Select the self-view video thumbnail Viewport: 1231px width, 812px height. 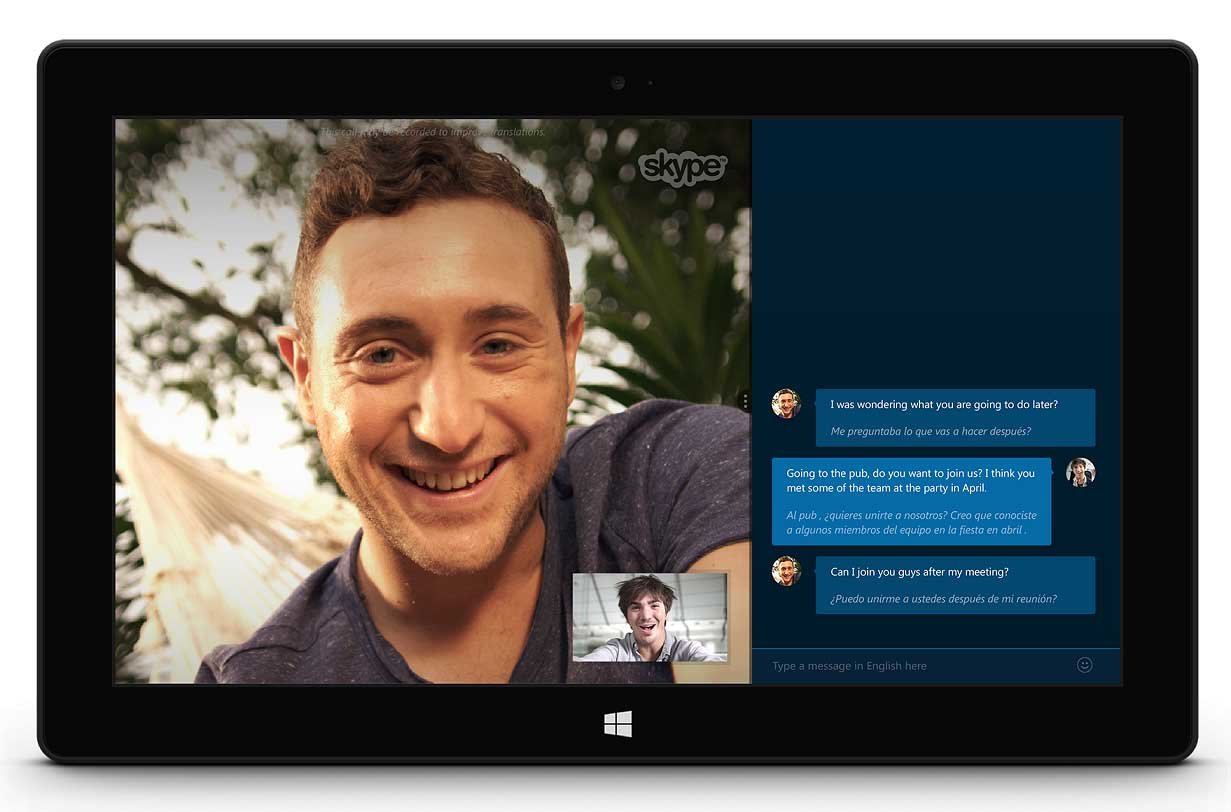coord(650,617)
